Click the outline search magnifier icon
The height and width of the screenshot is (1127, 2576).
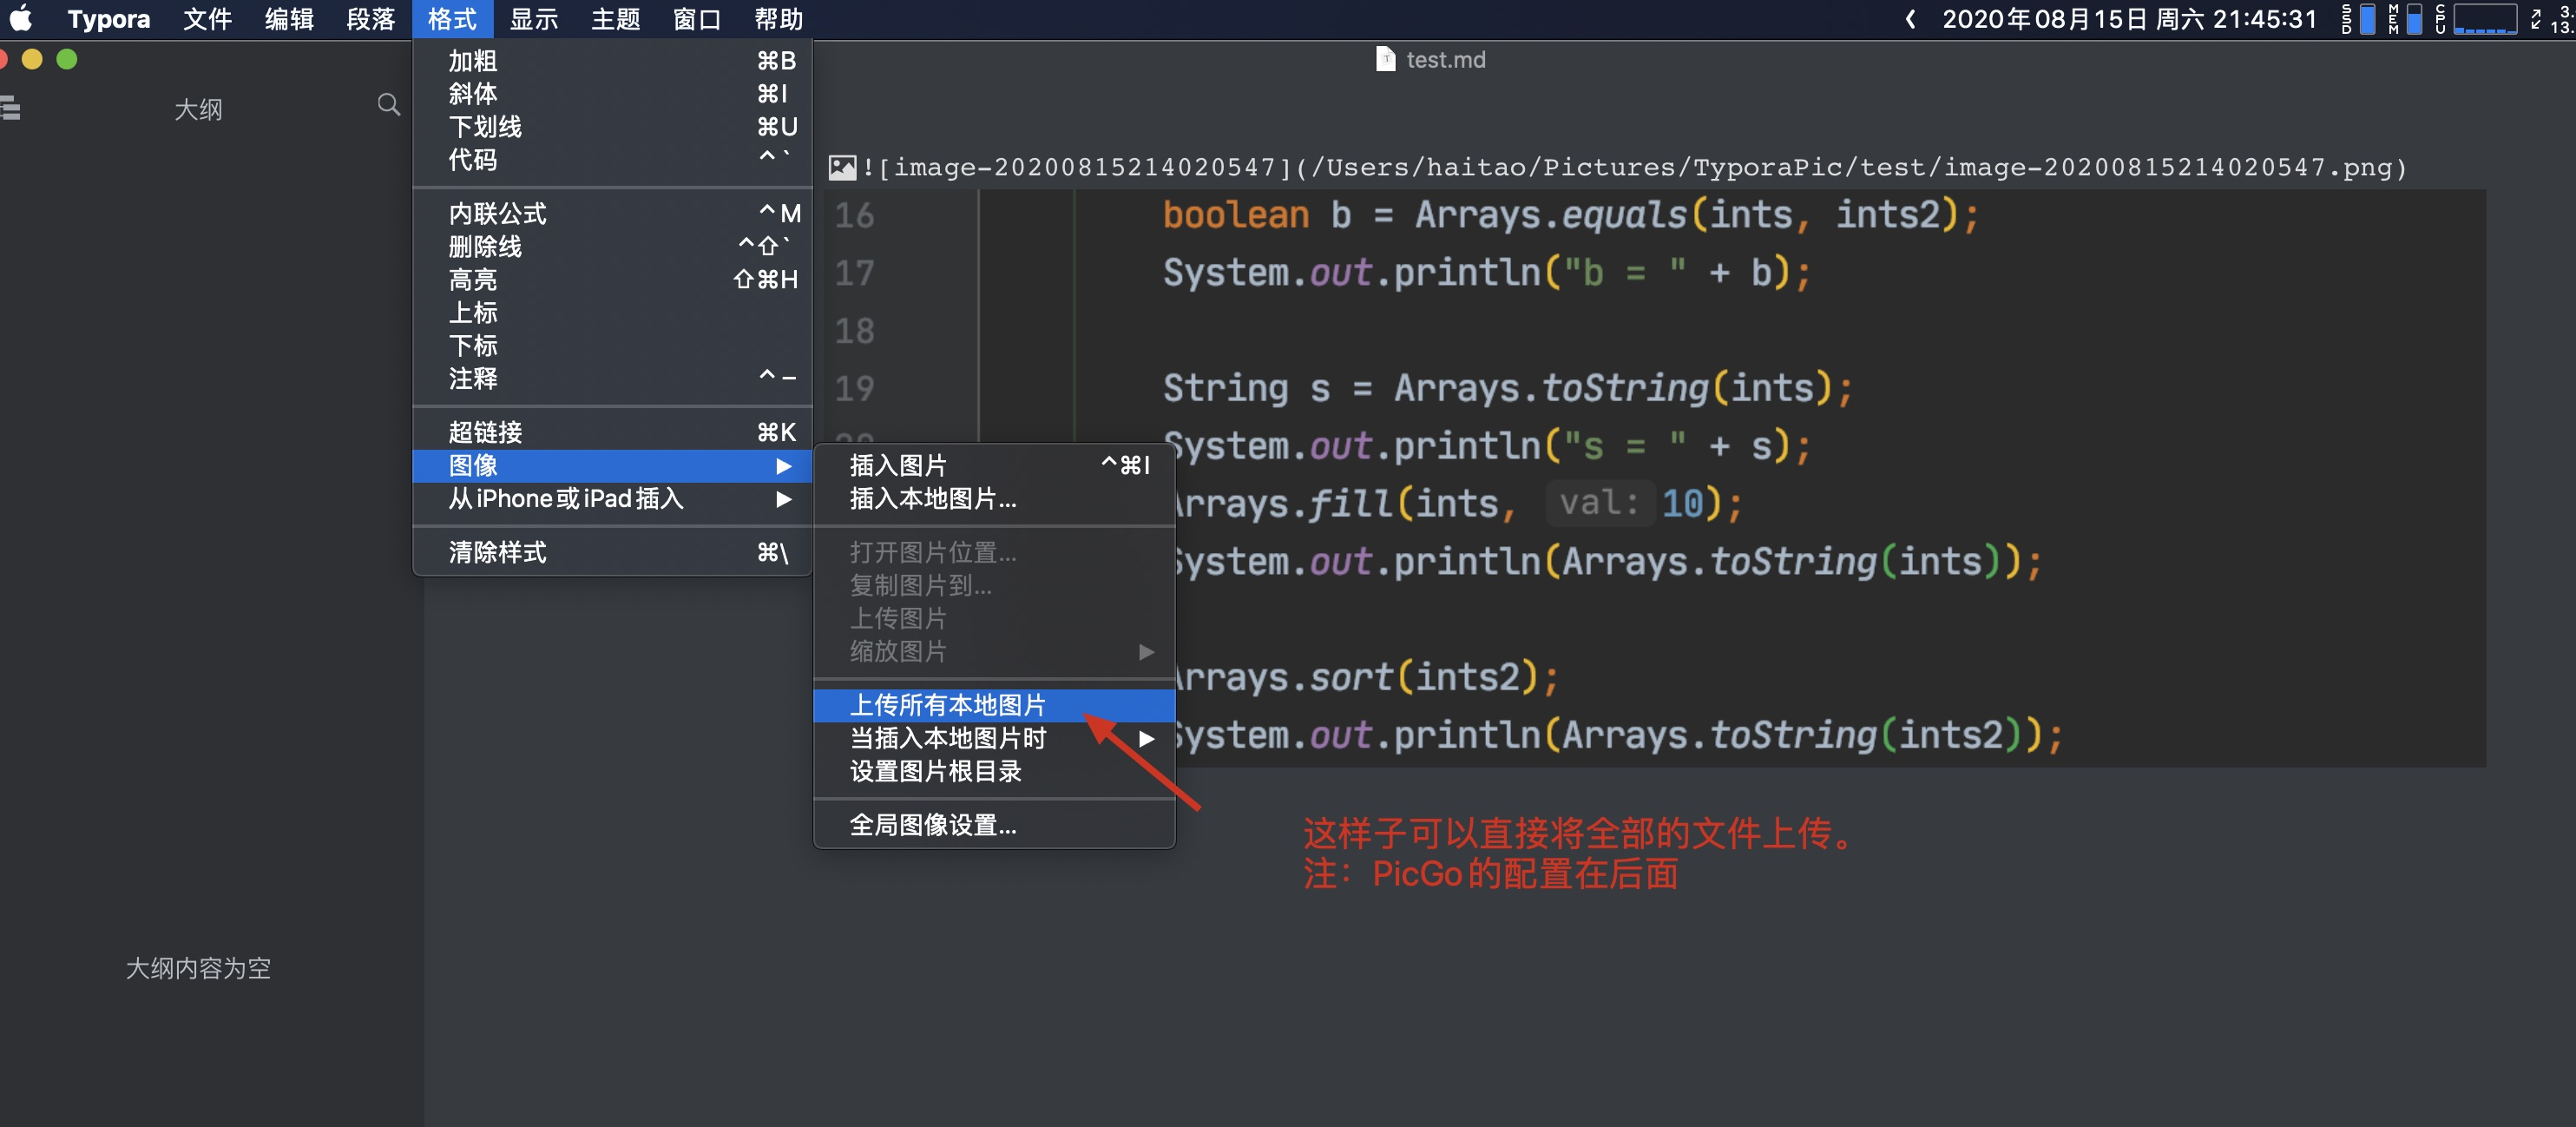(388, 105)
